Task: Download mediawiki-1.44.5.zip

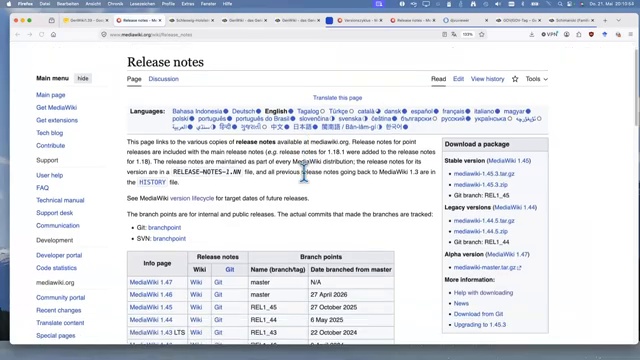Action: click(x=481, y=231)
